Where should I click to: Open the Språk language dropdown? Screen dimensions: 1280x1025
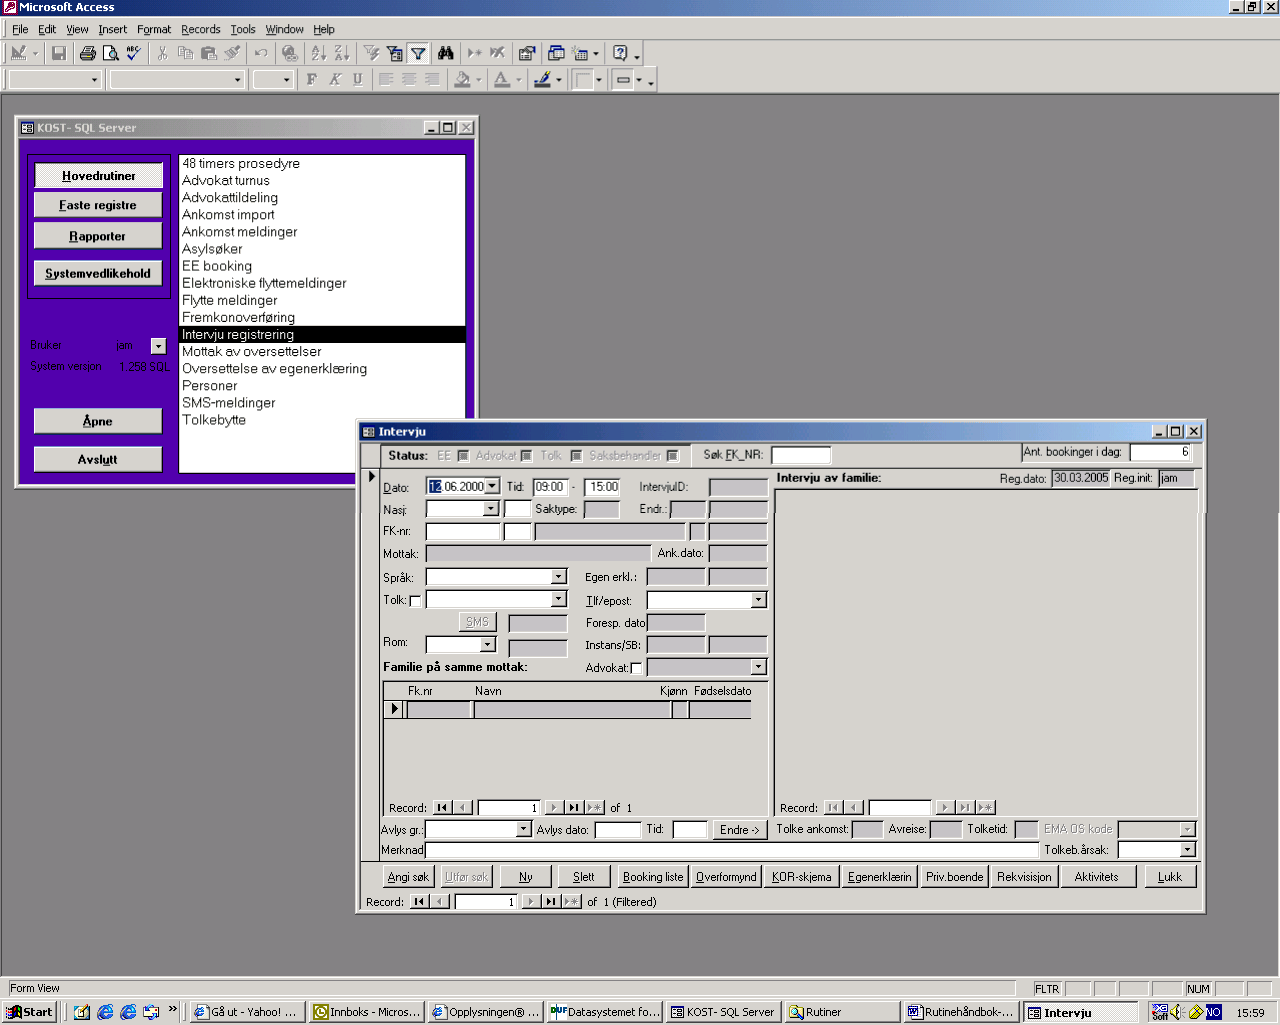(x=559, y=577)
